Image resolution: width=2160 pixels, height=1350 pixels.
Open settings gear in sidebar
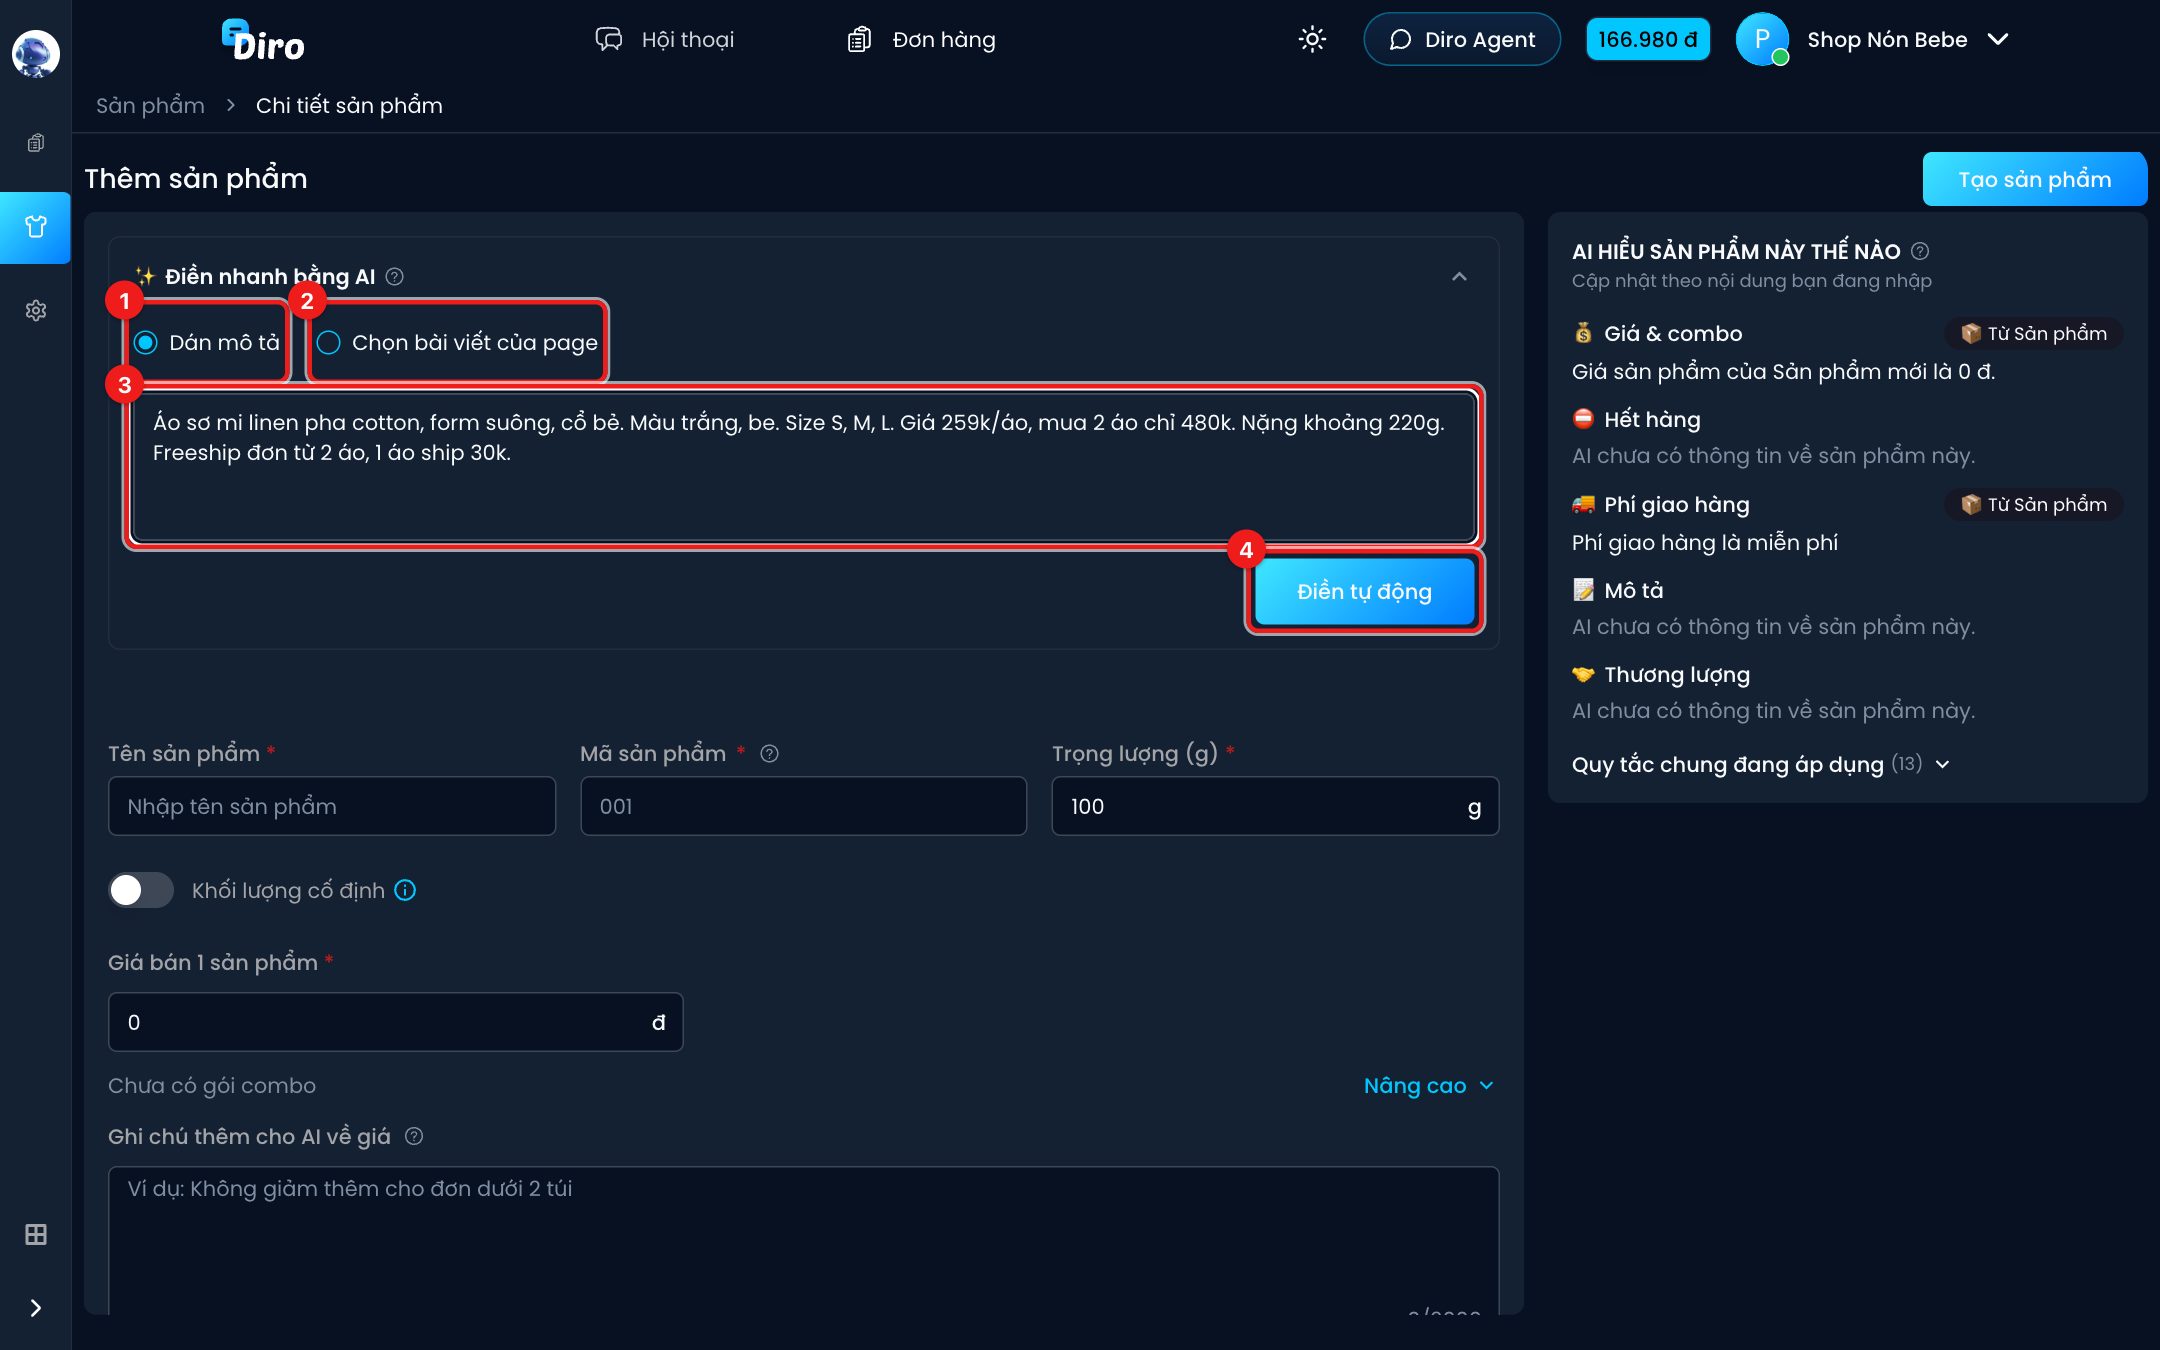click(35, 311)
